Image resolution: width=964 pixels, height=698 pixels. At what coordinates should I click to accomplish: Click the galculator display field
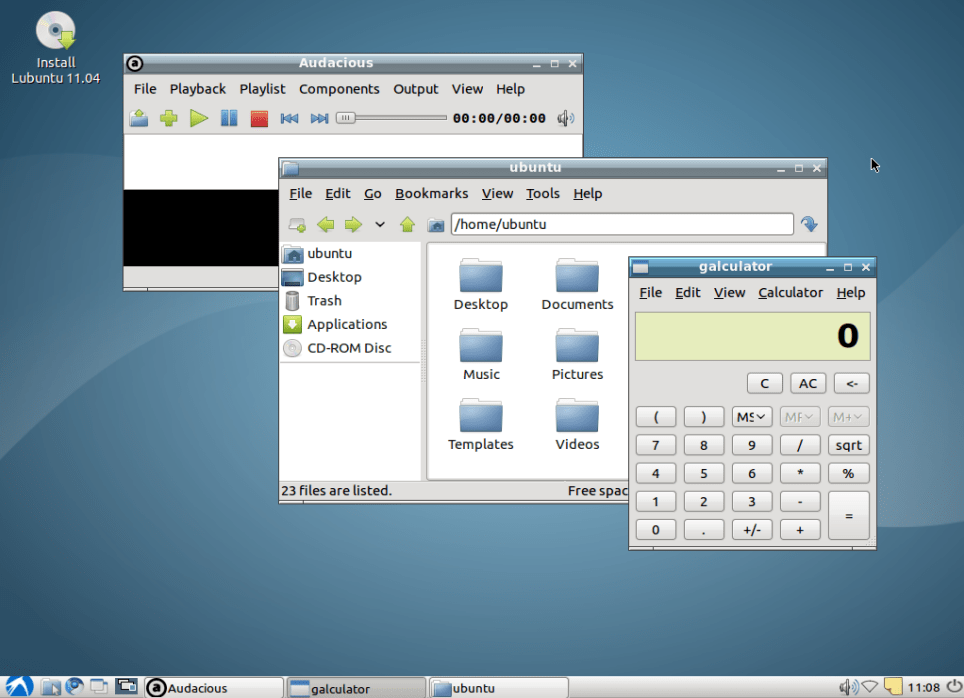pos(753,336)
